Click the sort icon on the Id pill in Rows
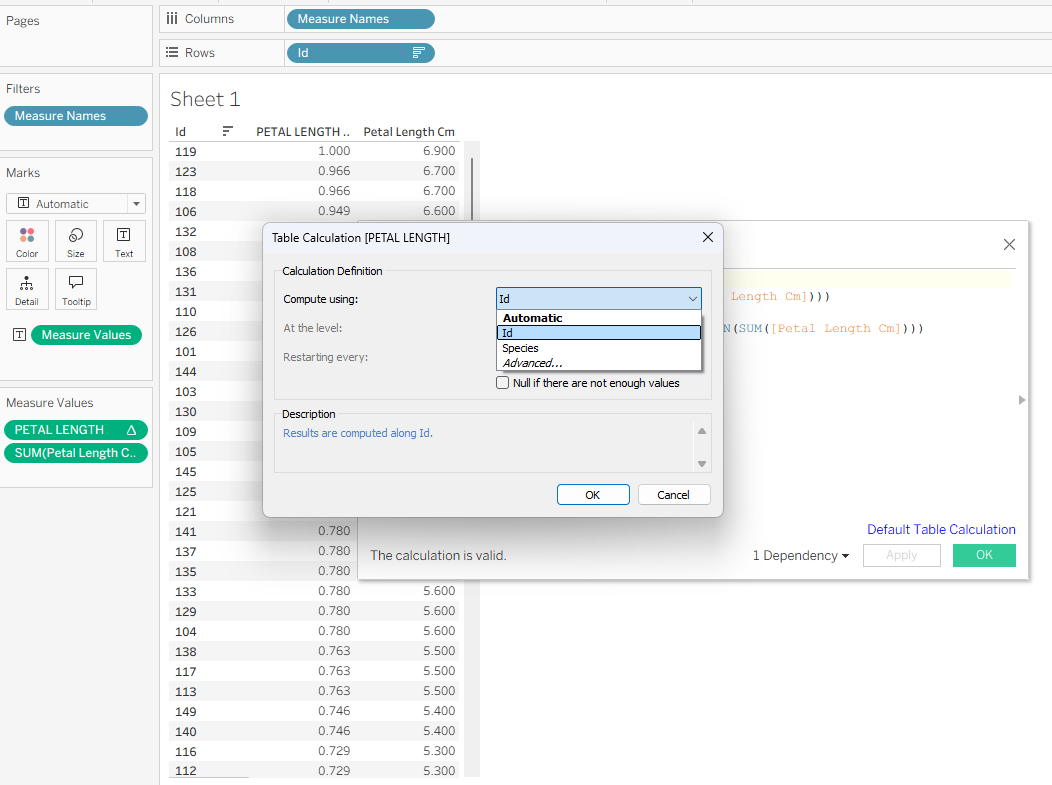 tap(419, 53)
